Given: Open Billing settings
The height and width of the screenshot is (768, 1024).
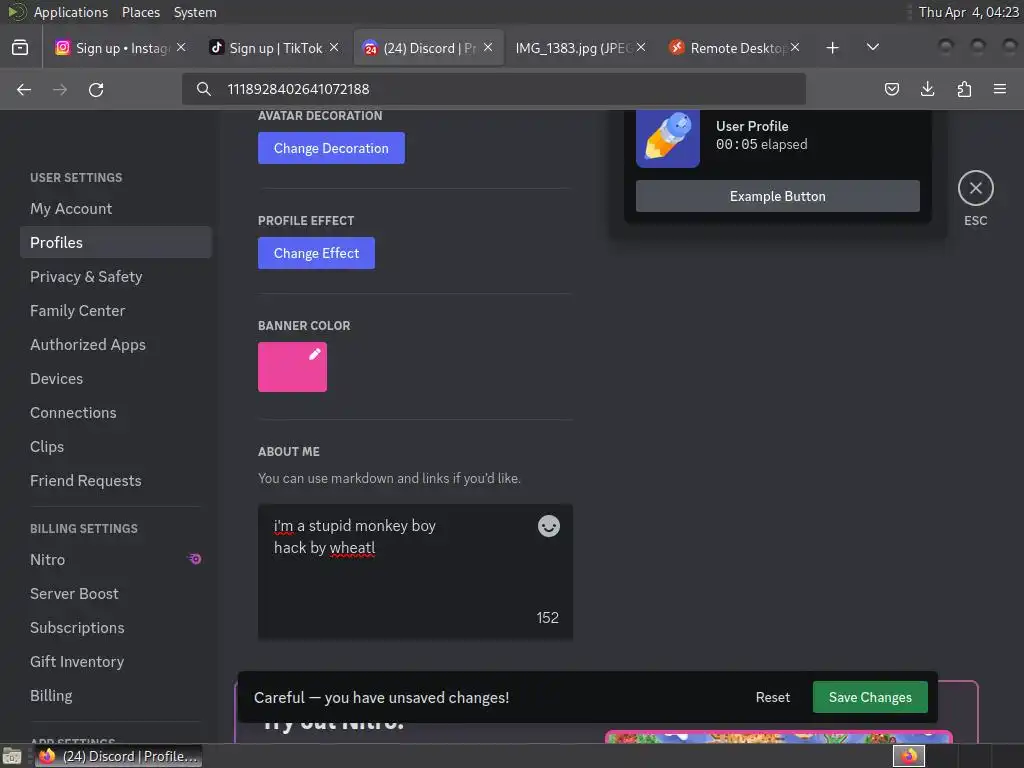Looking at the screenshot, I should pyautogui.click(x=116, y=696).
